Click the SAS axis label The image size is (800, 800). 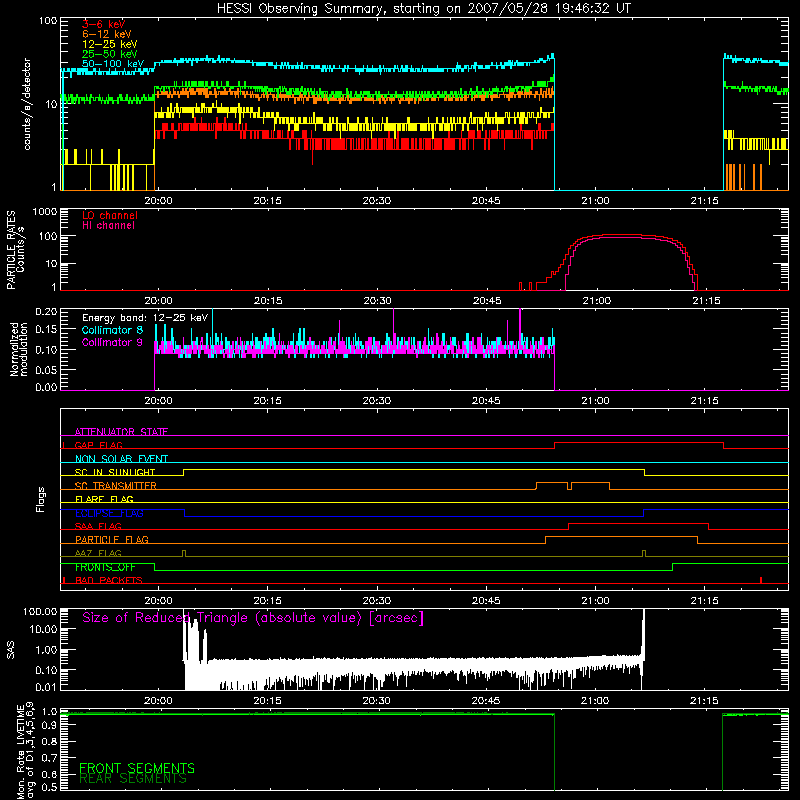pyautogui.click(x=11, y=650)
